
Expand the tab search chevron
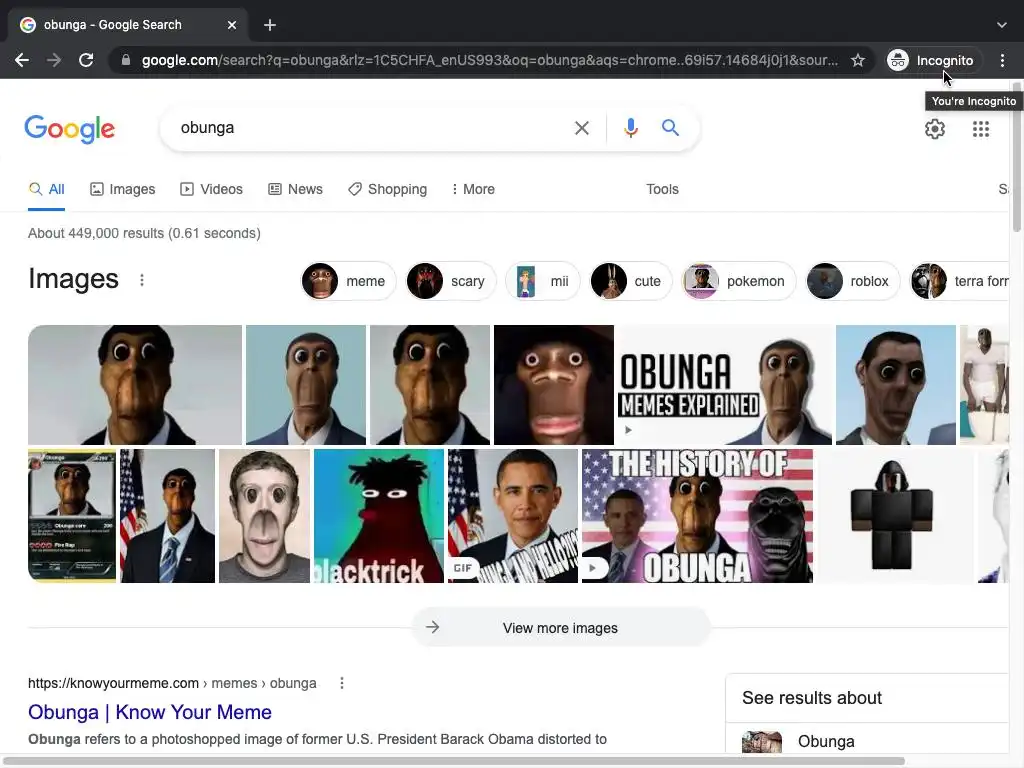pyautogui.click(x=1002, y=25)
